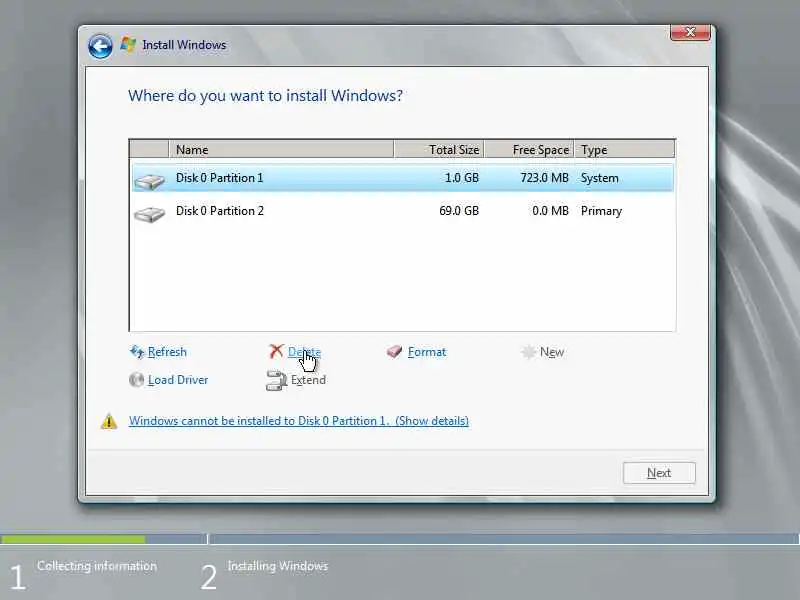Click the Install Windows title text
This screenshot has width=800, height=600.
(x=184, y=45)
